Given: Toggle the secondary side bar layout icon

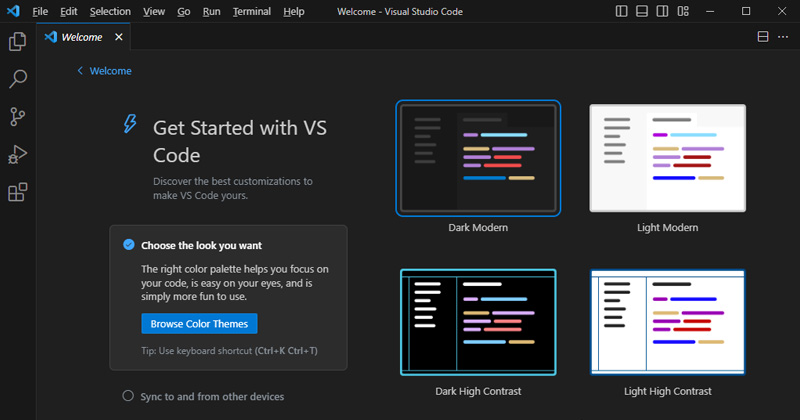Looking at the screenshot, I should (663, 11).
